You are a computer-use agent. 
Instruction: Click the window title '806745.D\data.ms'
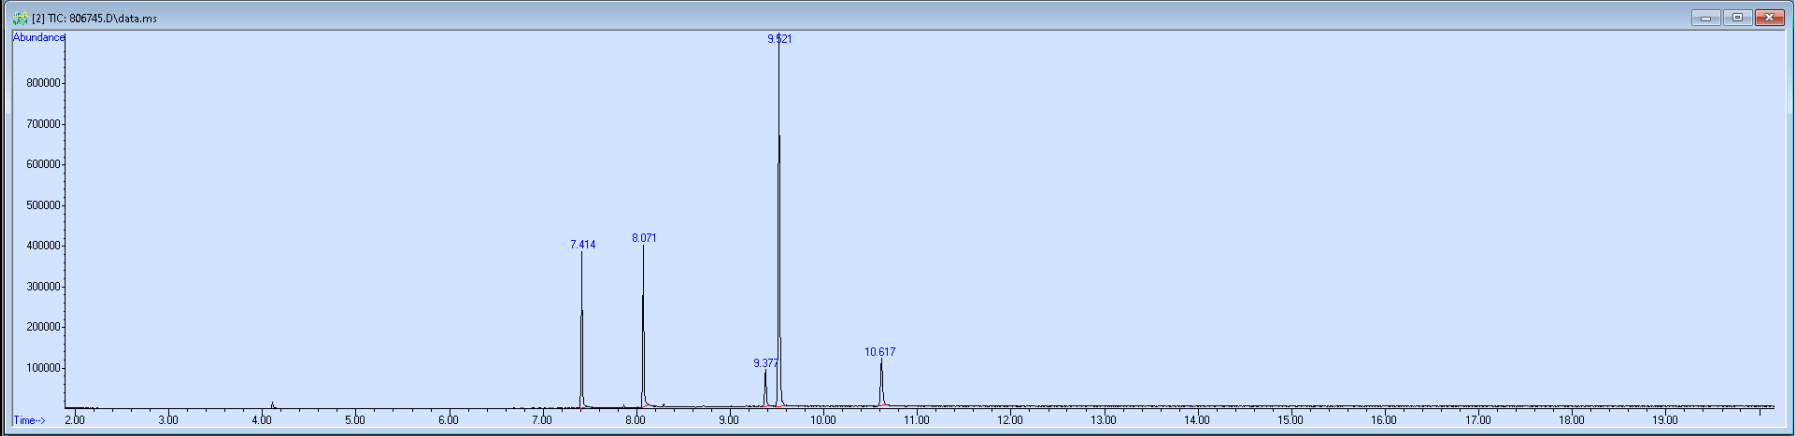113,18
